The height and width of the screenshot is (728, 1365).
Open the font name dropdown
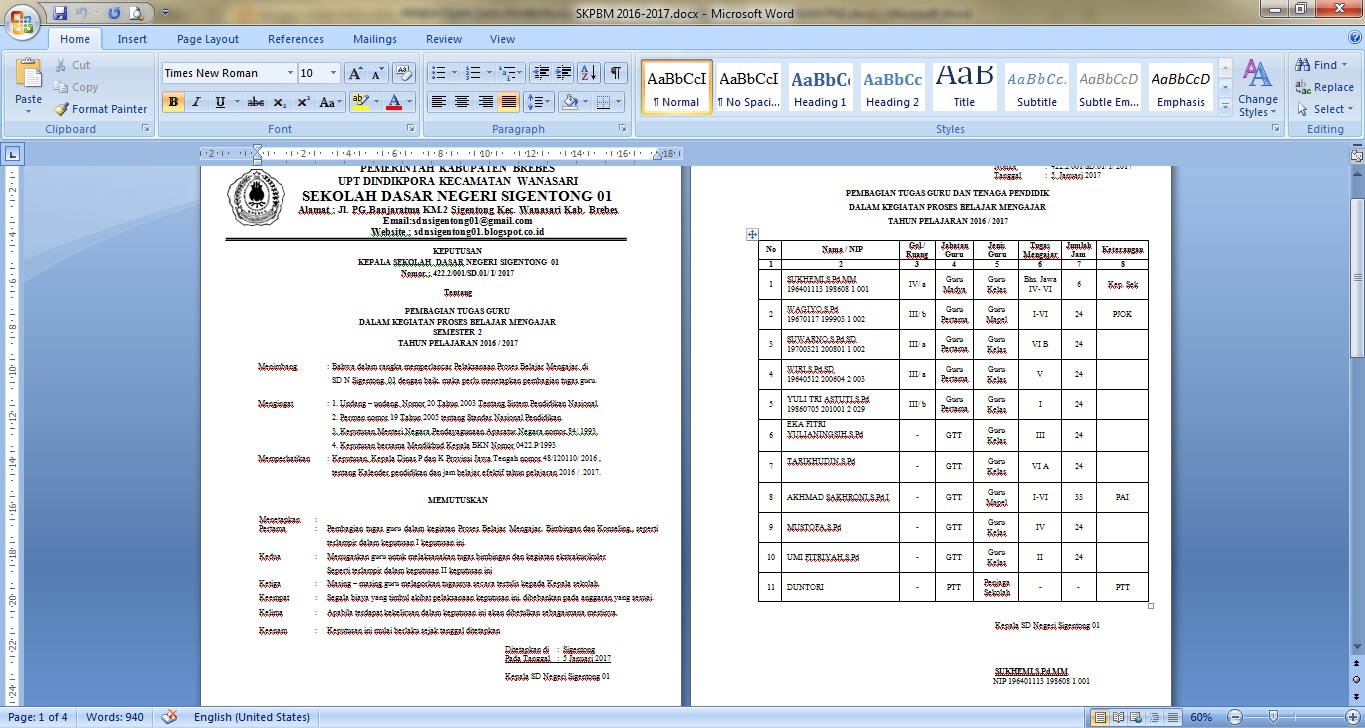point(290,73)
